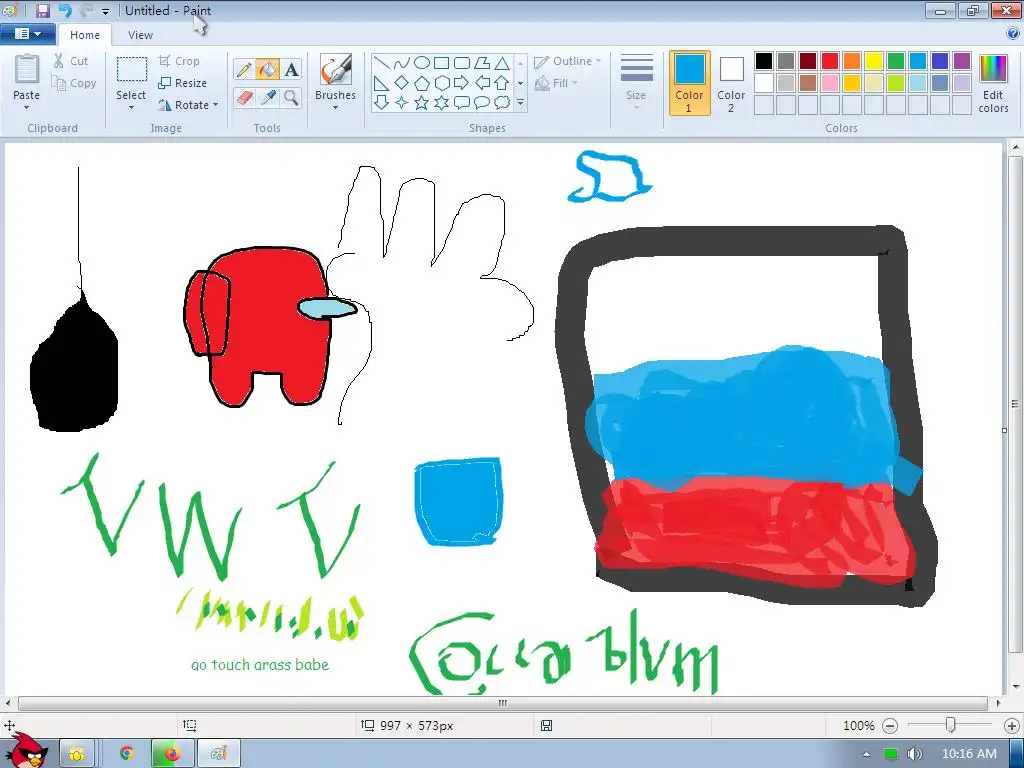Select the Color picker eyedropper tool
This screenshot has height=768, width=1024.
point(267,97)
